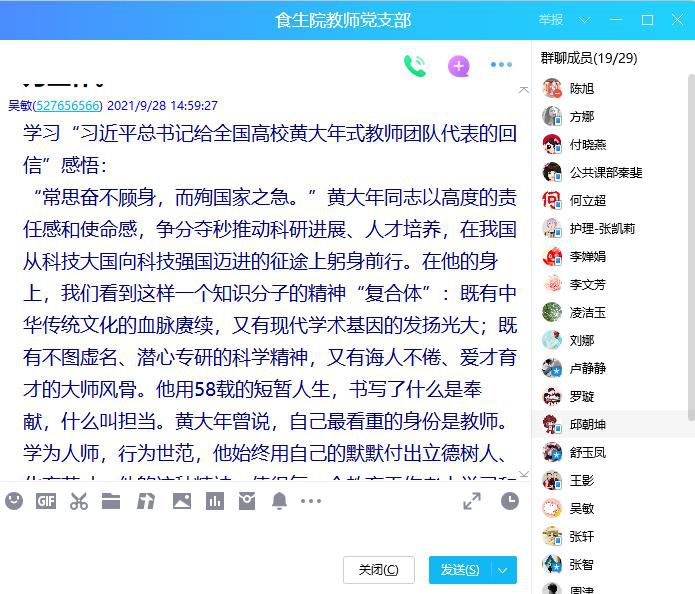This screenshot has height=594, width=695.
Task: Open message history clock icon
Action: click(510, 501)
